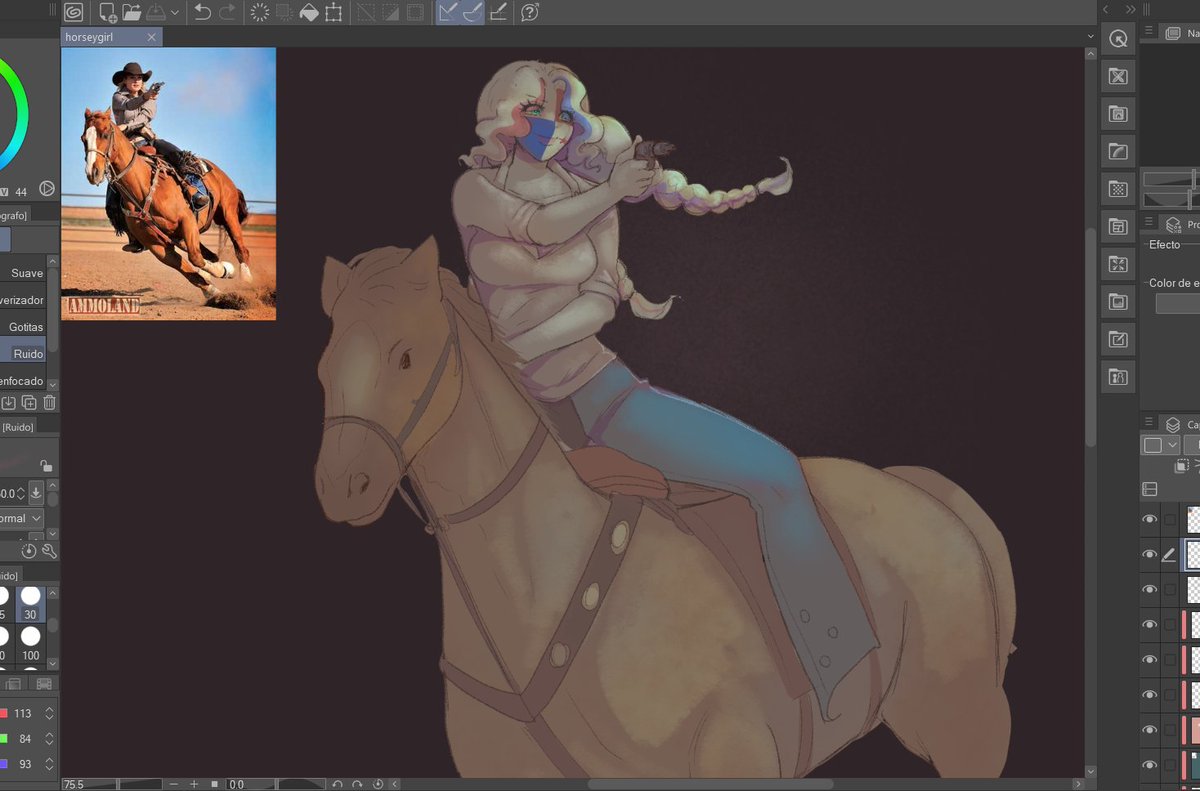Open the Navigator palette menu icon
This screenshot has width=1200, height=791.
pos(1149,32)
